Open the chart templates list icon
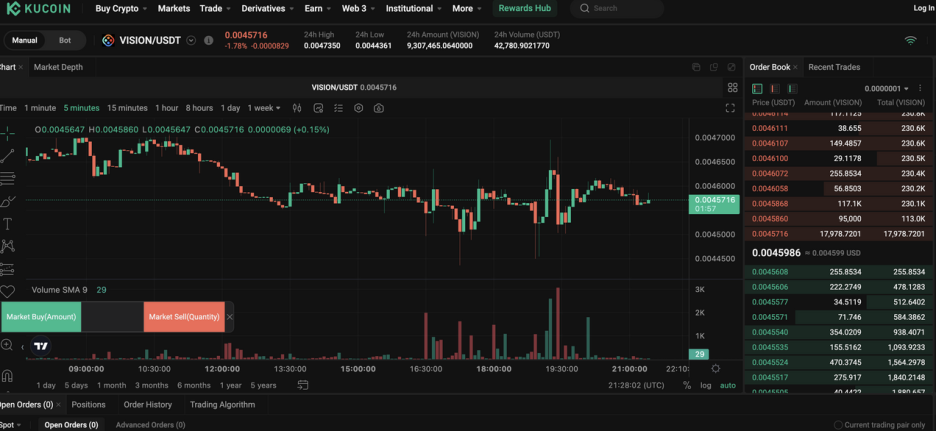 (338, 108)
